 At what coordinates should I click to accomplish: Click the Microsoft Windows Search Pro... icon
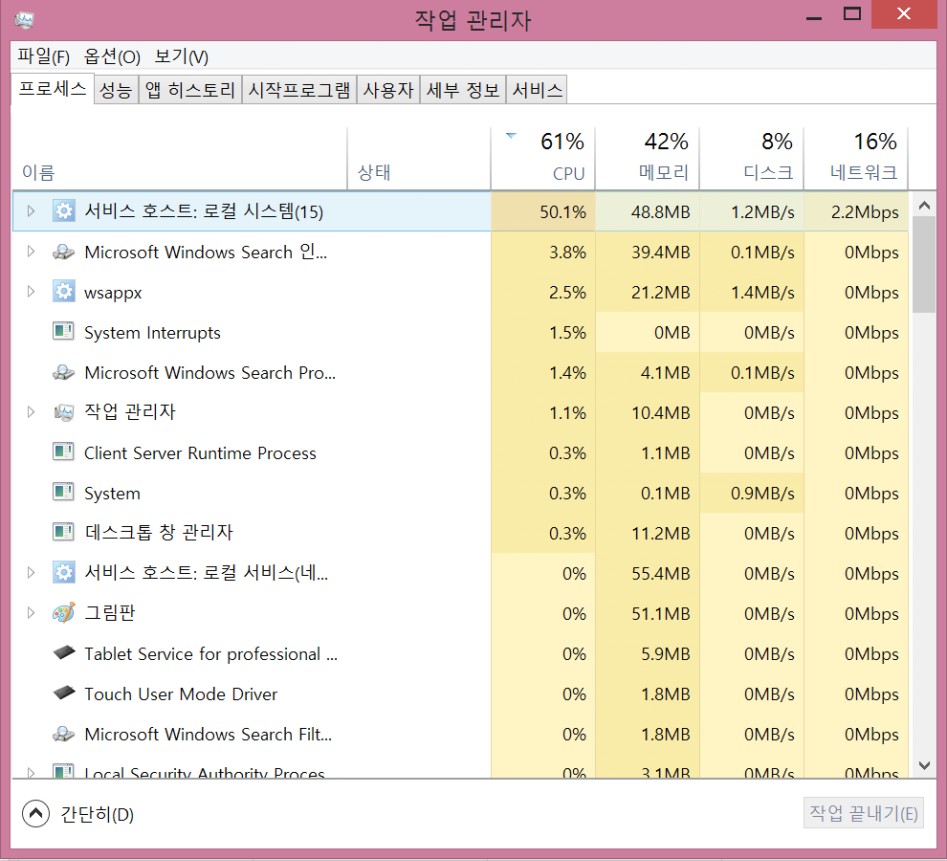[x=63, y=373]
